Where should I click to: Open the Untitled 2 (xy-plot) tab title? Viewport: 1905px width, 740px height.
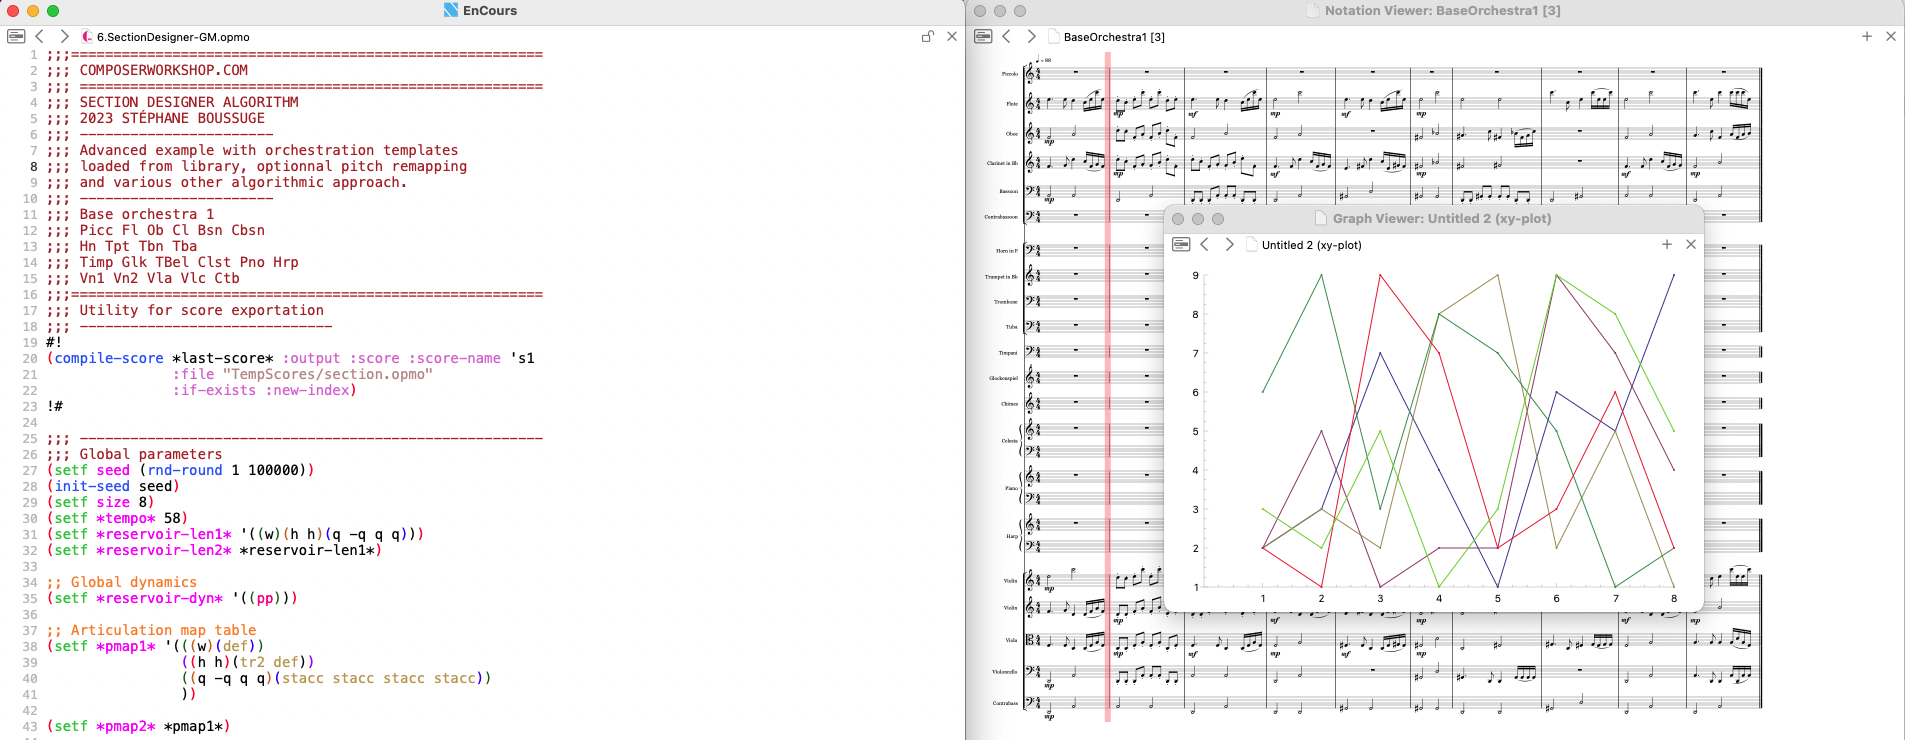[x=1311, y=245]
